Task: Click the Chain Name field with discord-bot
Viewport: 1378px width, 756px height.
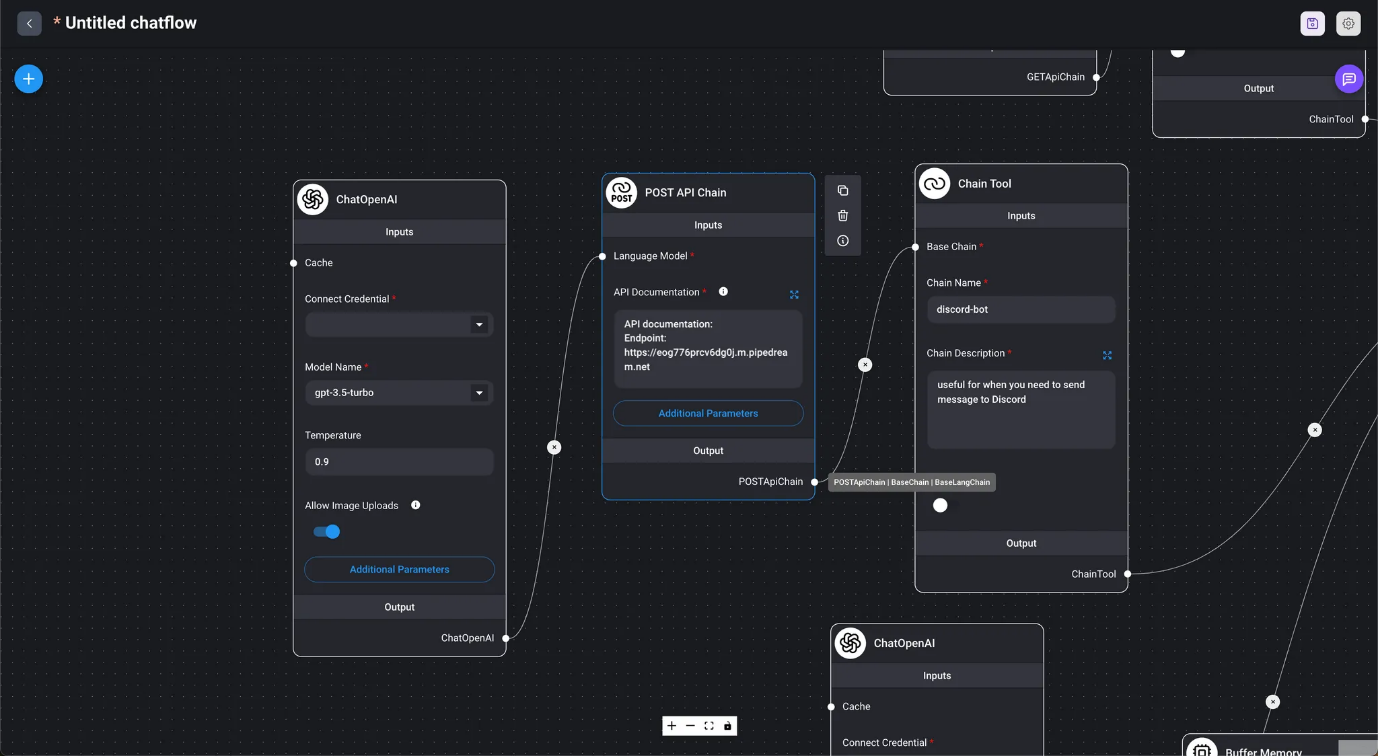Action: pos(1020,310)
